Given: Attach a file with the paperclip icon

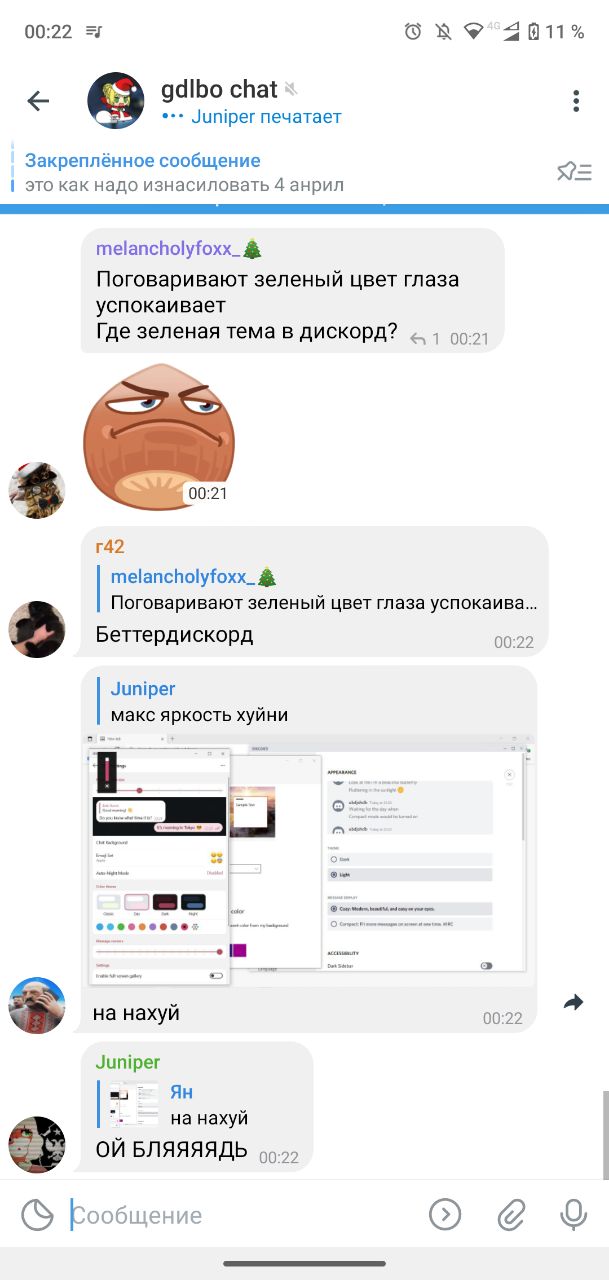Looking at the screenshot, I should 511,1215.
